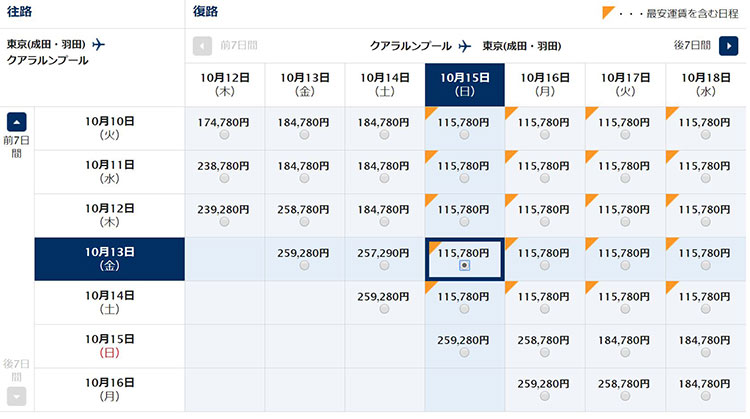Click the outbound date row 10月16日(月)

tap(110, 389)
